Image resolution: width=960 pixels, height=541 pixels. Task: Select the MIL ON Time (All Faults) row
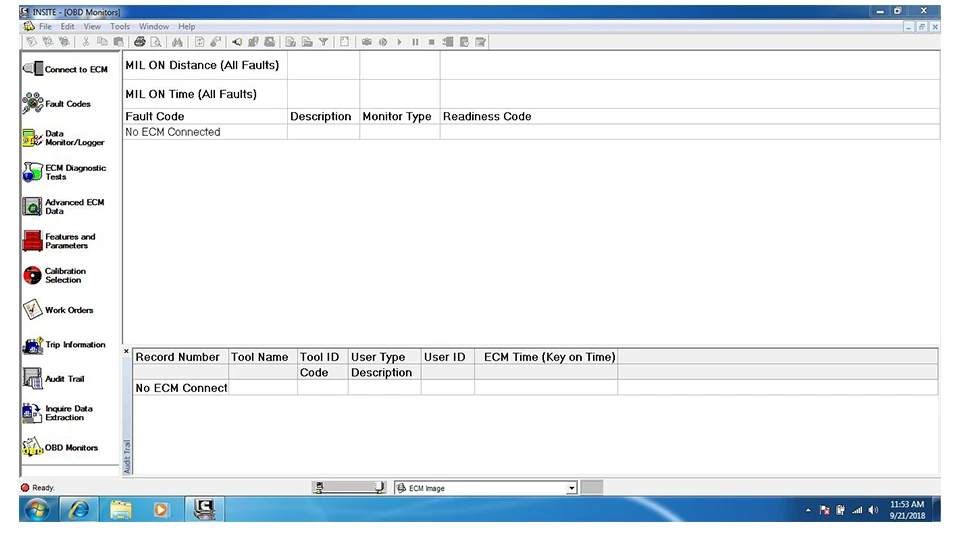[531, 94]
